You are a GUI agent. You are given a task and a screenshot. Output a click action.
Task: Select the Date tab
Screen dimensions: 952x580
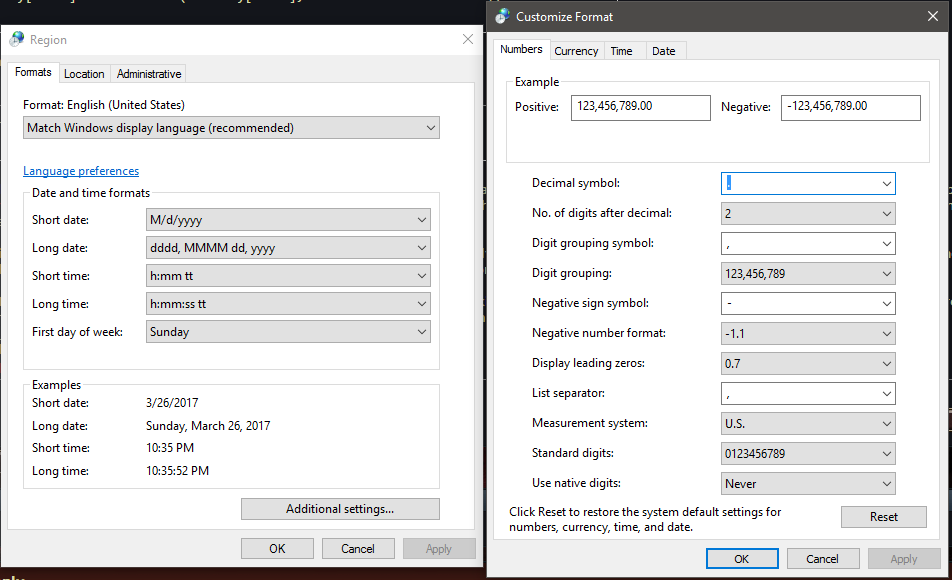click(x=664, y=51)
